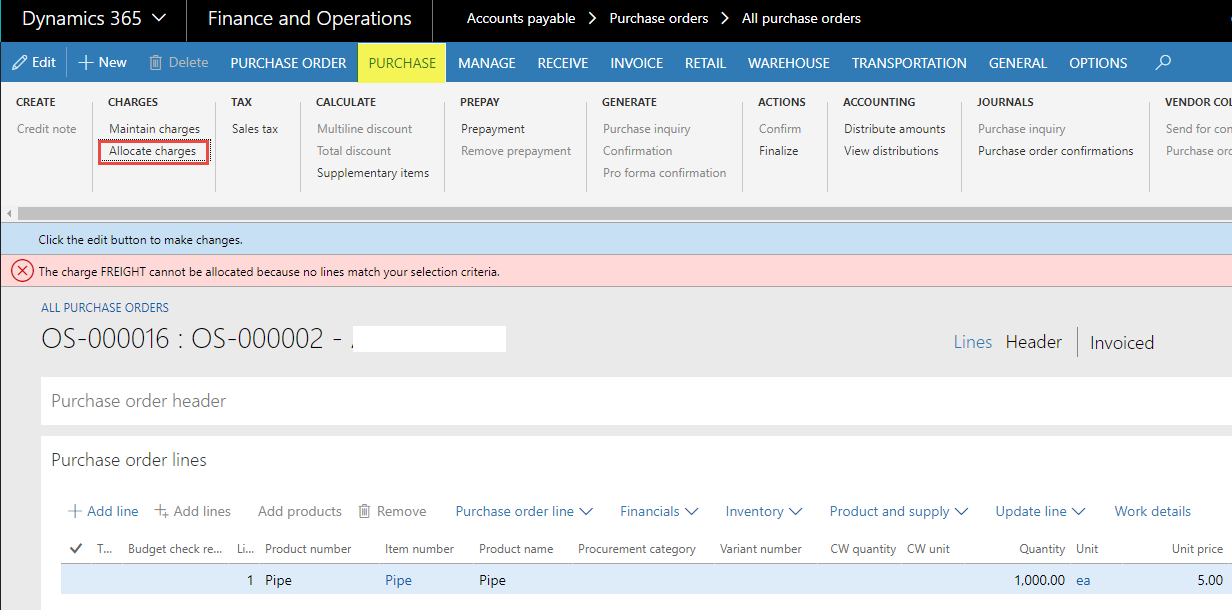
Task: Click the trash icon beside Delete
Action: pyautogui.click(x=155, y=62)
